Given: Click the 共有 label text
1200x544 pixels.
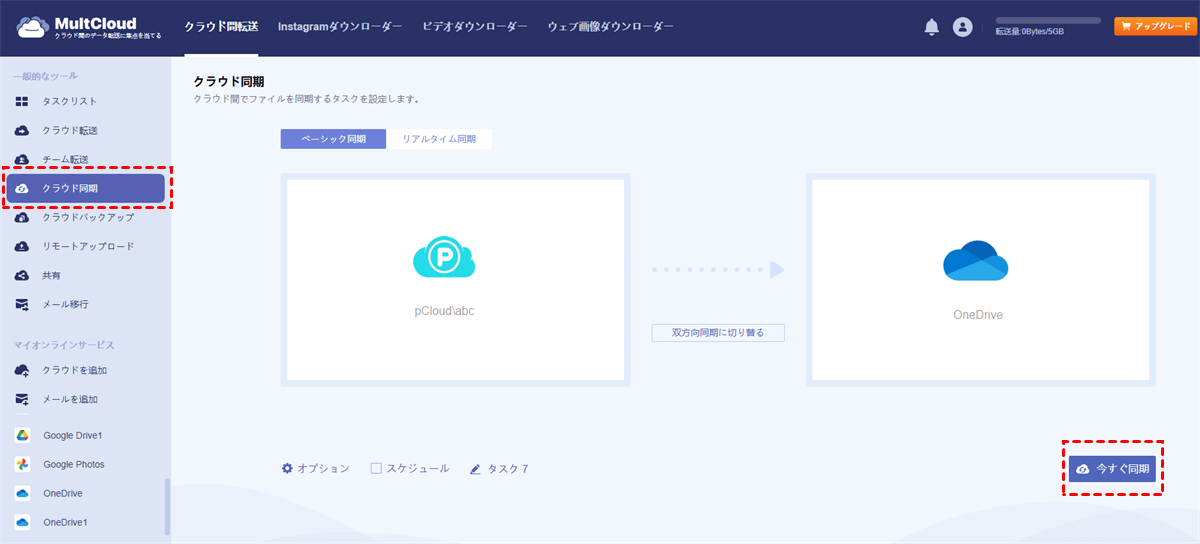Looking at the screenshot, I should [x=52, y=275].
